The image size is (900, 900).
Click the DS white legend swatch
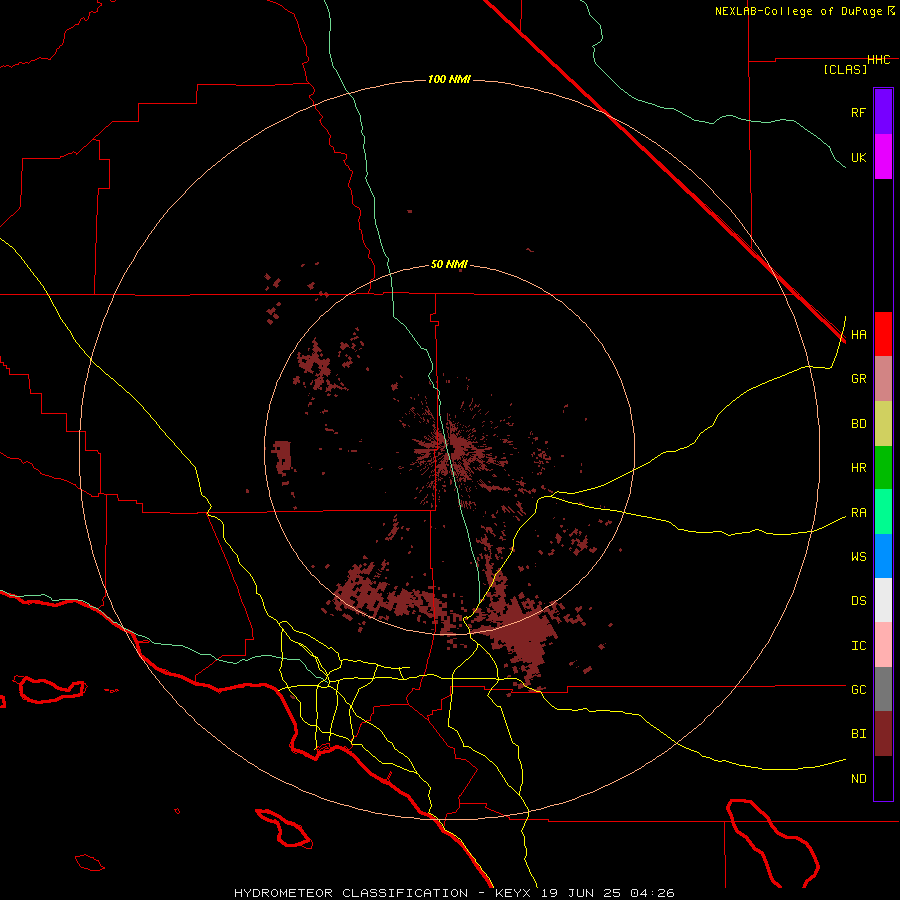(883, 600)
